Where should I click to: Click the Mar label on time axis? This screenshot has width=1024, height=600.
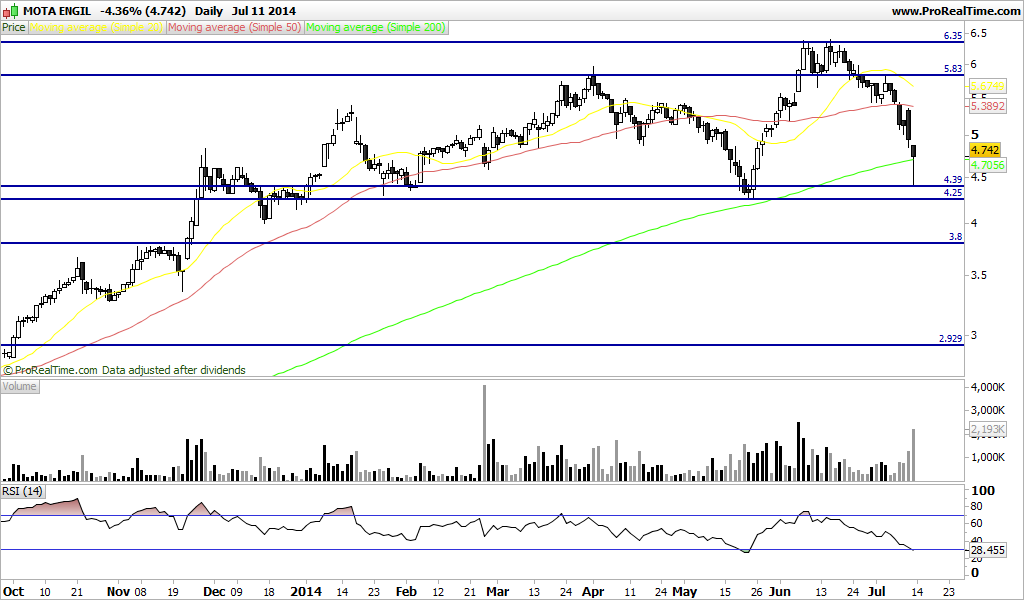point(497,592)
